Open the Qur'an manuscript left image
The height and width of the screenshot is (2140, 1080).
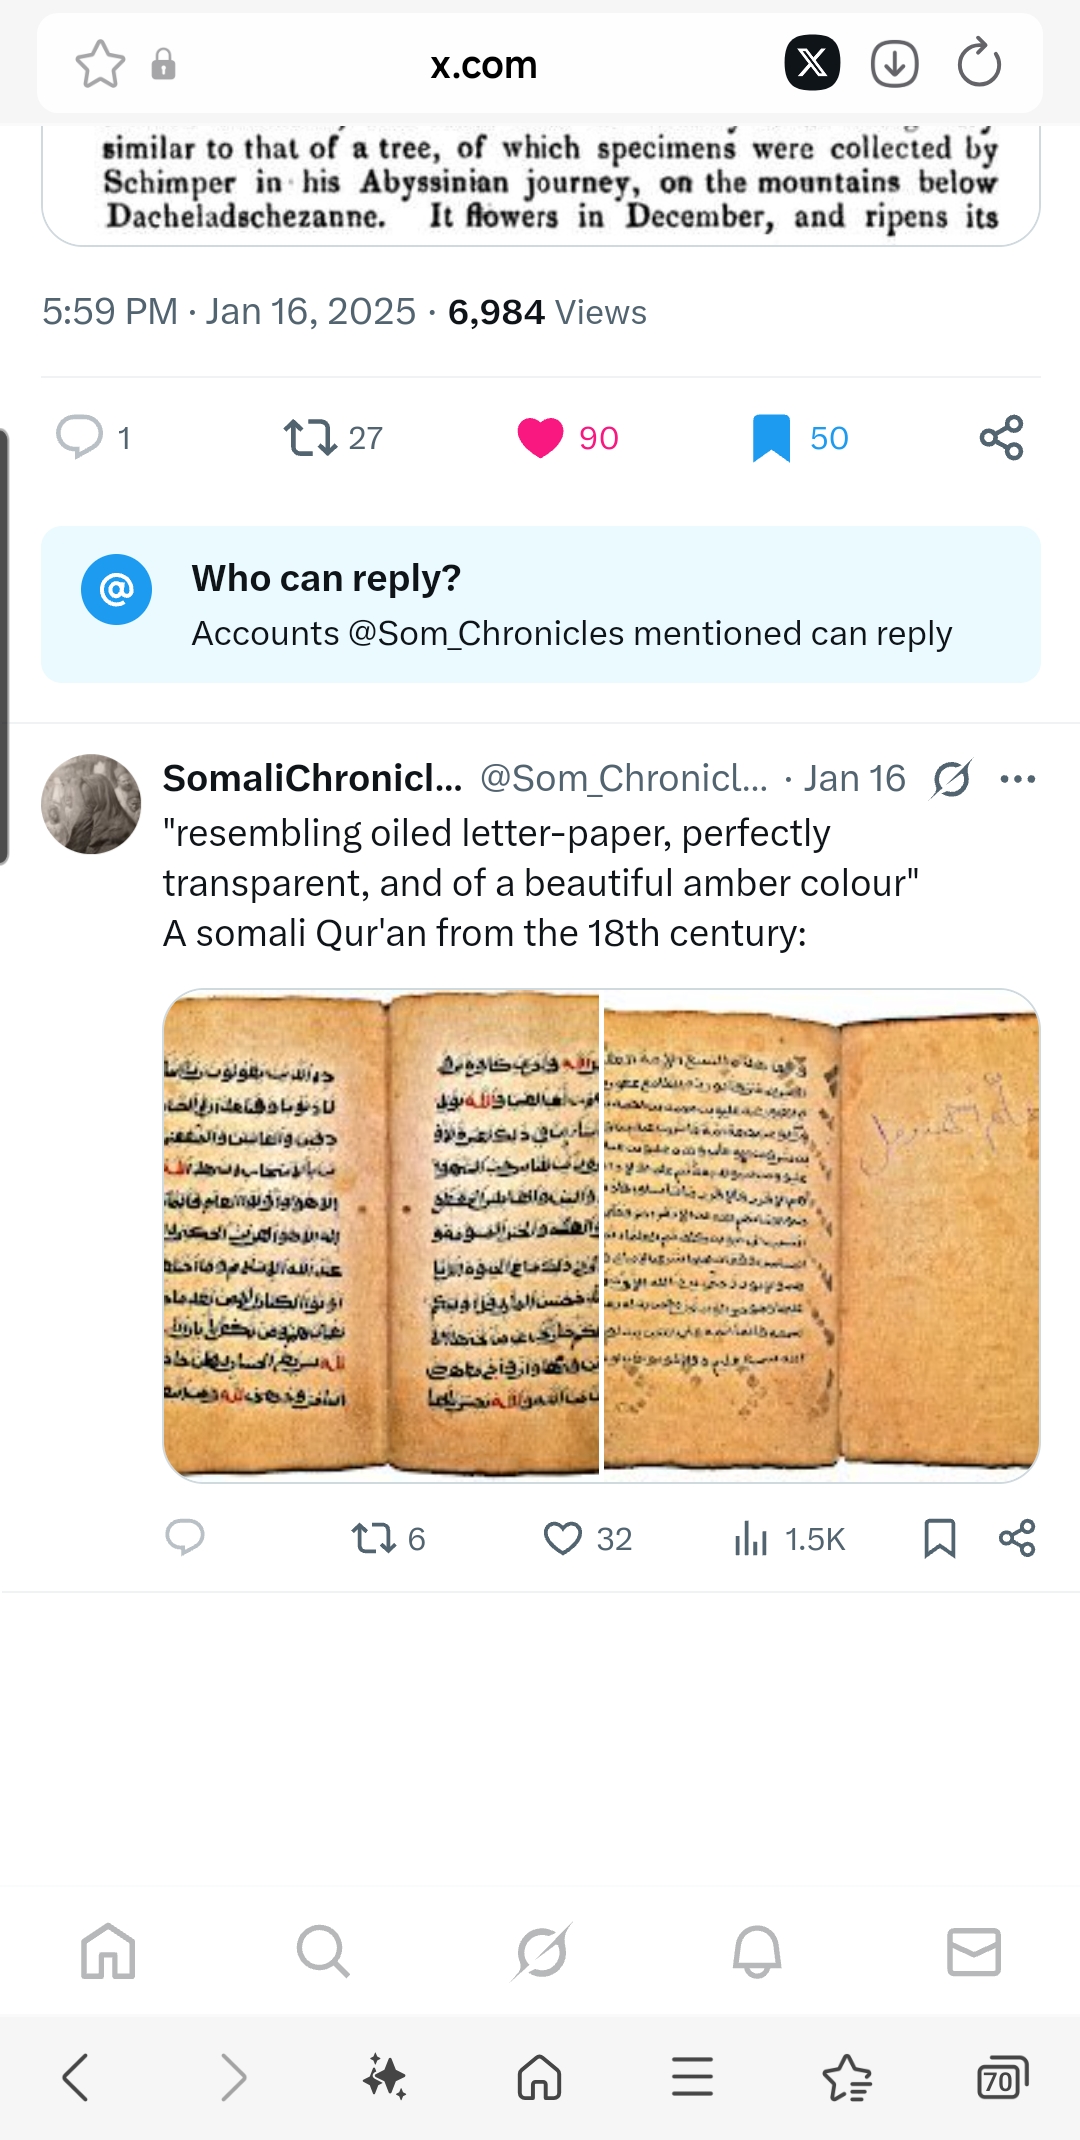pyautogui.click(x=381, y=1233)
